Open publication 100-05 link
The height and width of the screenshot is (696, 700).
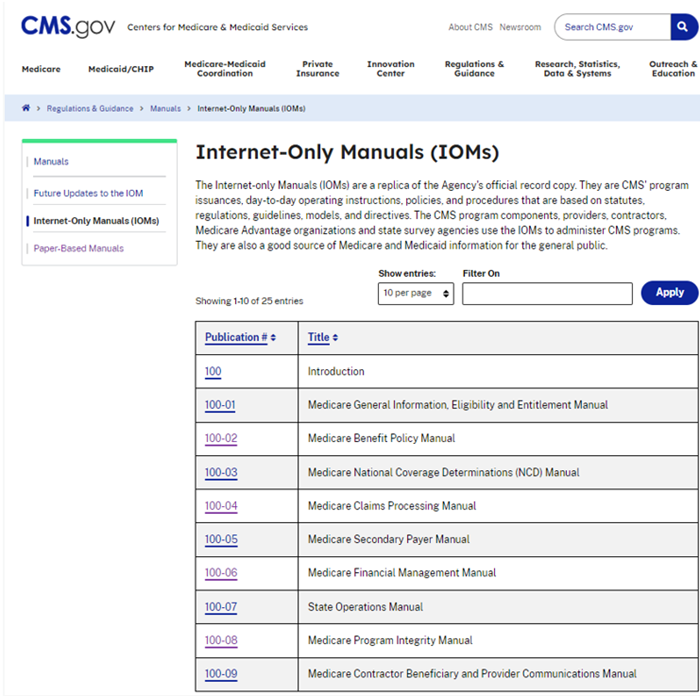pos(221,539)
